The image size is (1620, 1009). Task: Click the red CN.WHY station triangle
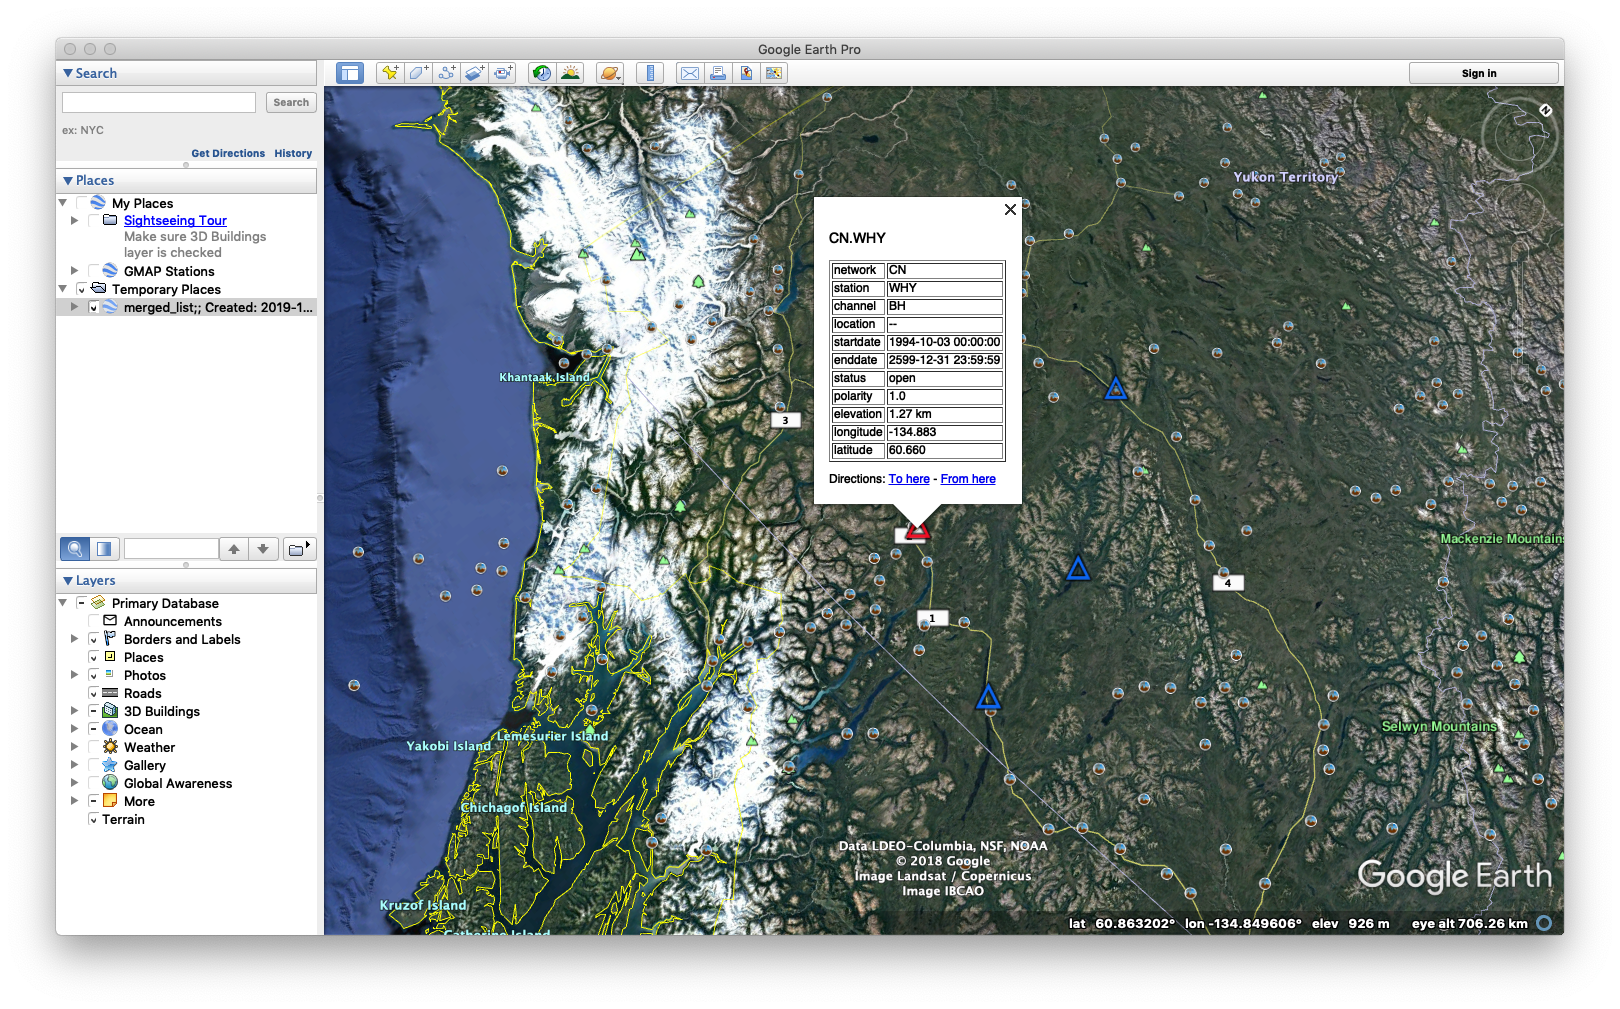point(919,529)
